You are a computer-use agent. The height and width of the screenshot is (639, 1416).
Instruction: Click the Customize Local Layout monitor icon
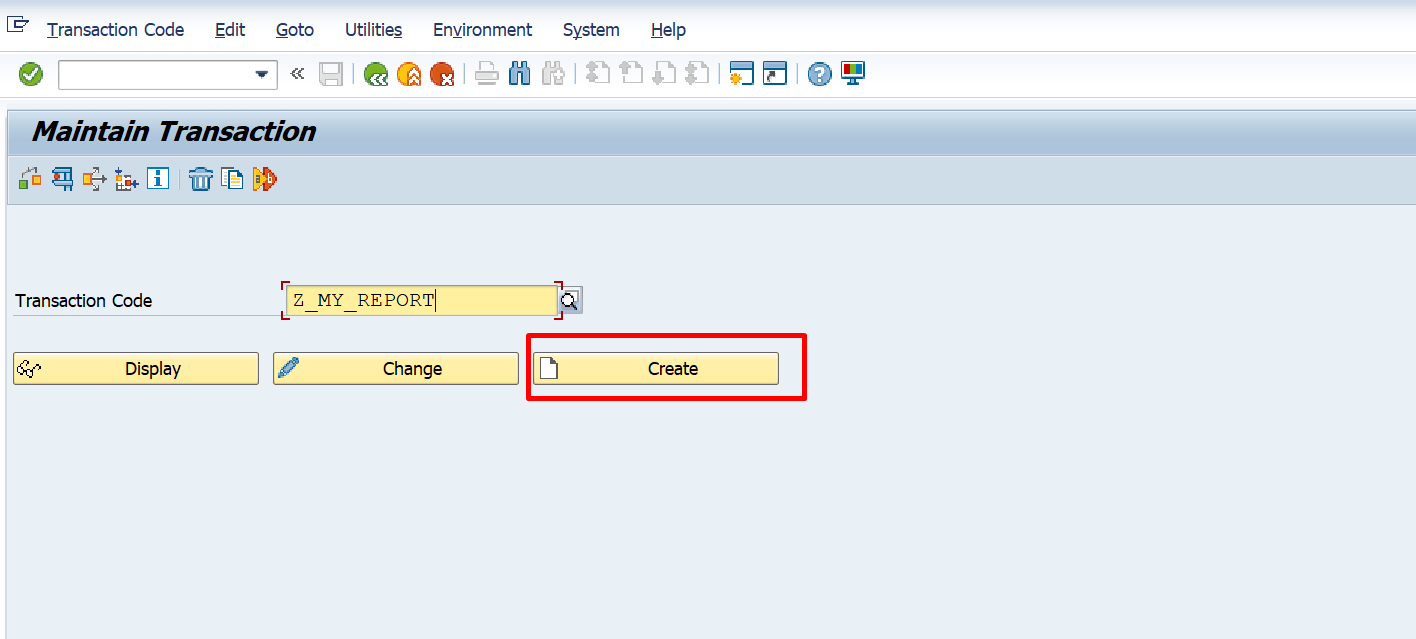(853, 74)
